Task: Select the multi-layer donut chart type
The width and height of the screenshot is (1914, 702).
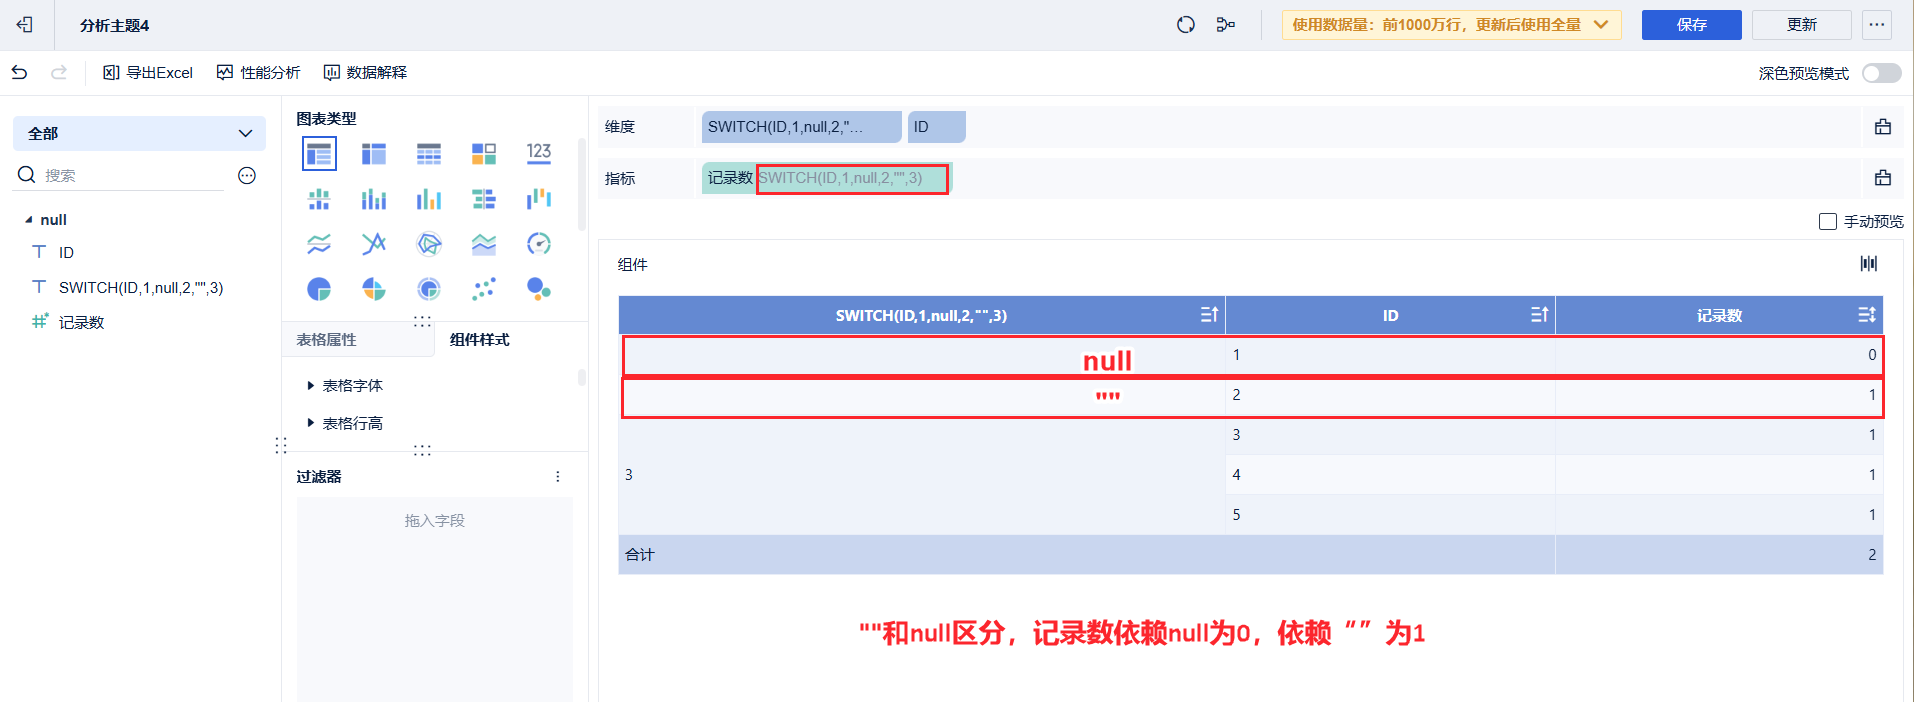Action: coord(429,289)
